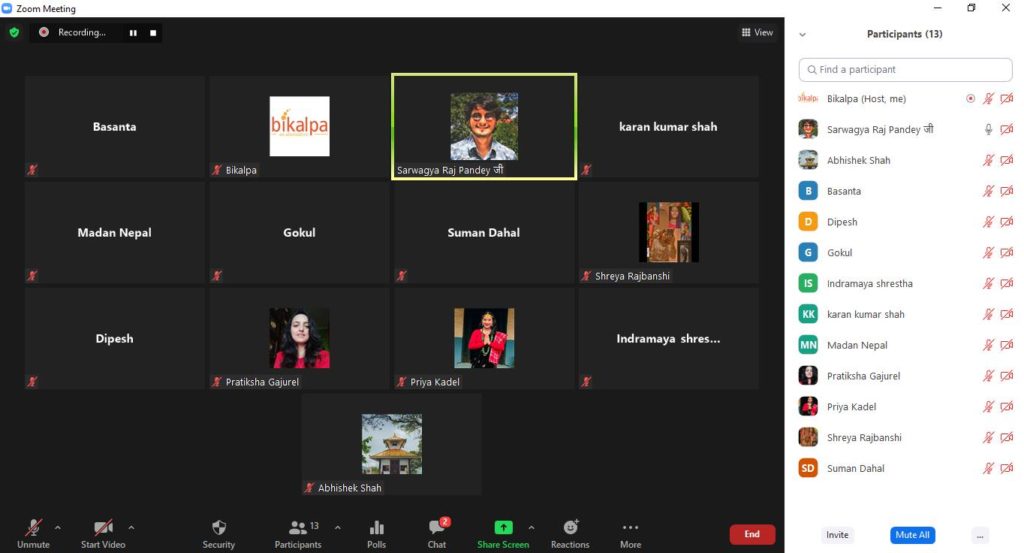Expand audio options arrow next to Unmute

coord(57,527)
